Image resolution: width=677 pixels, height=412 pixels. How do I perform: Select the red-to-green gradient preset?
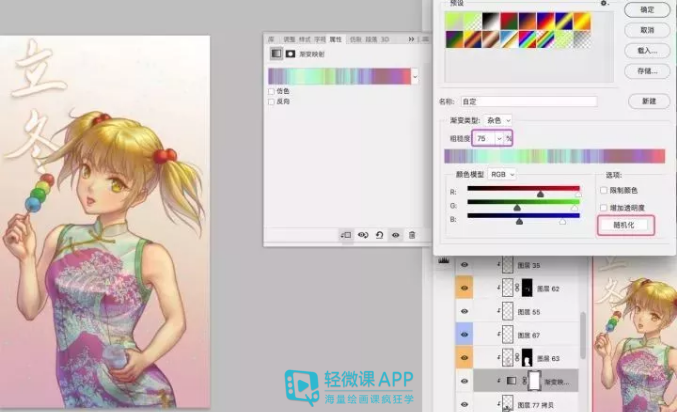pyautogui.click(x=509, y=21)
